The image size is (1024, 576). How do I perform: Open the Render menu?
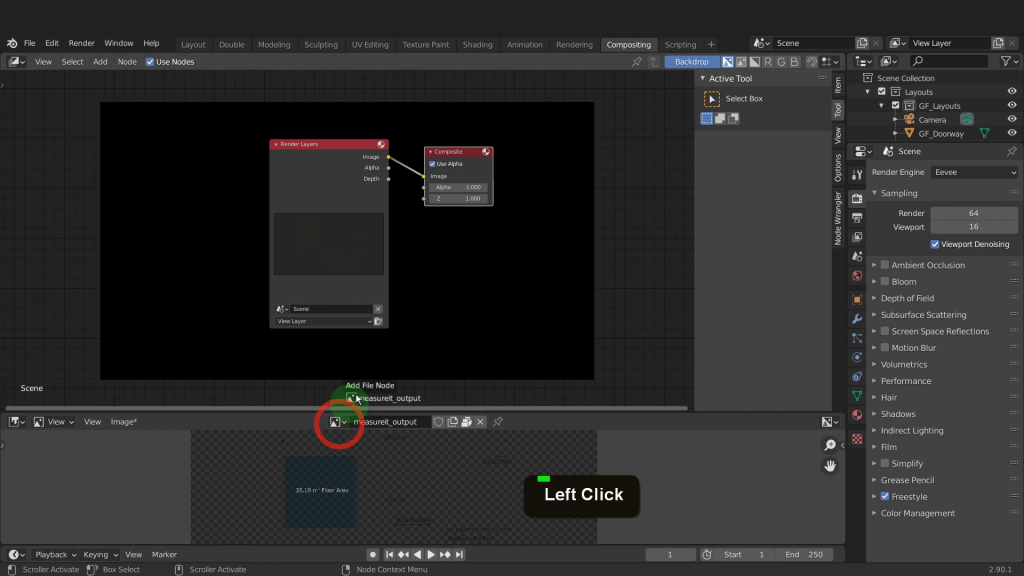pyautogui.click(x=82, y=44)
